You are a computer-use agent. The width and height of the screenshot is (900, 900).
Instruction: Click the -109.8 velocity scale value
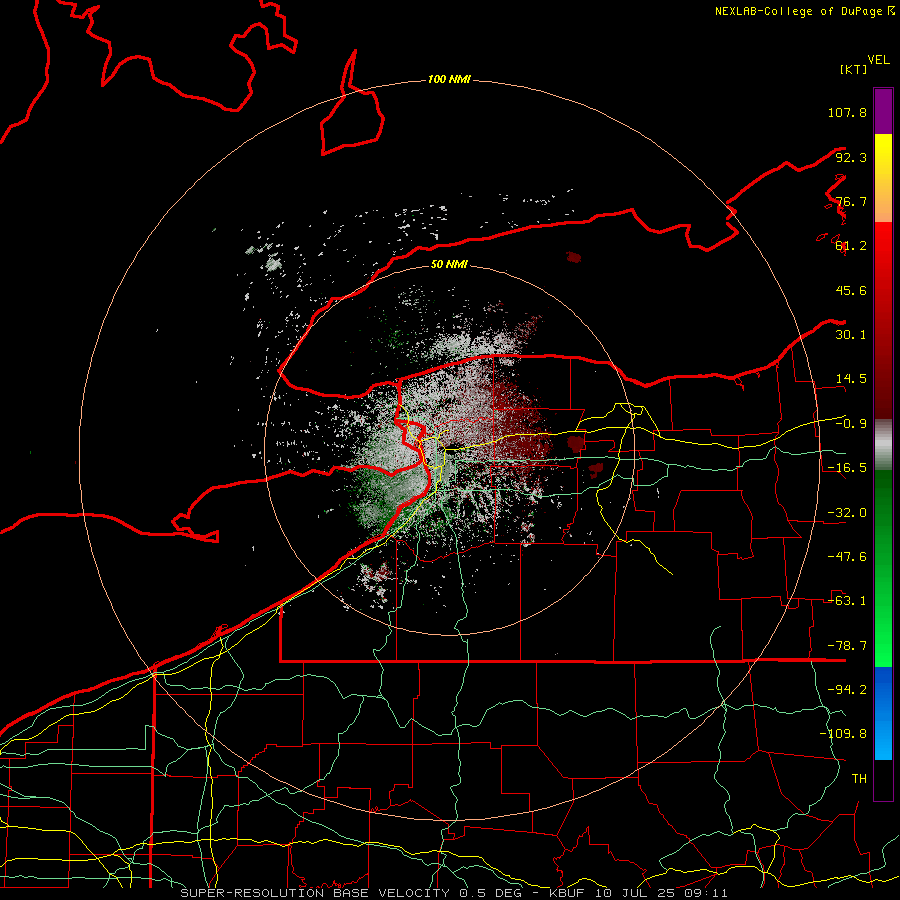coord(843,734)
